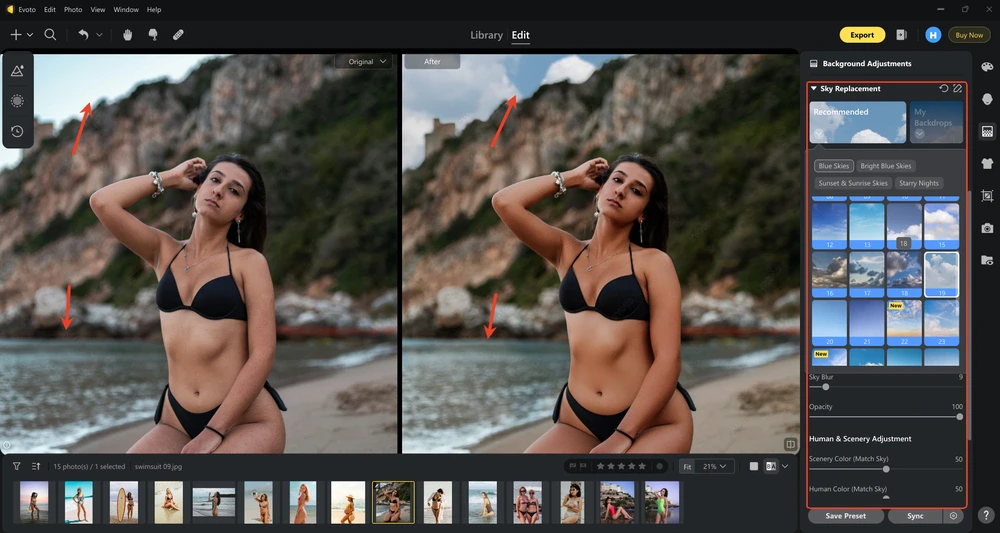Click the panel layout icon next to Export
This screenshot has height=533, width=1000.
click(901, 35)
